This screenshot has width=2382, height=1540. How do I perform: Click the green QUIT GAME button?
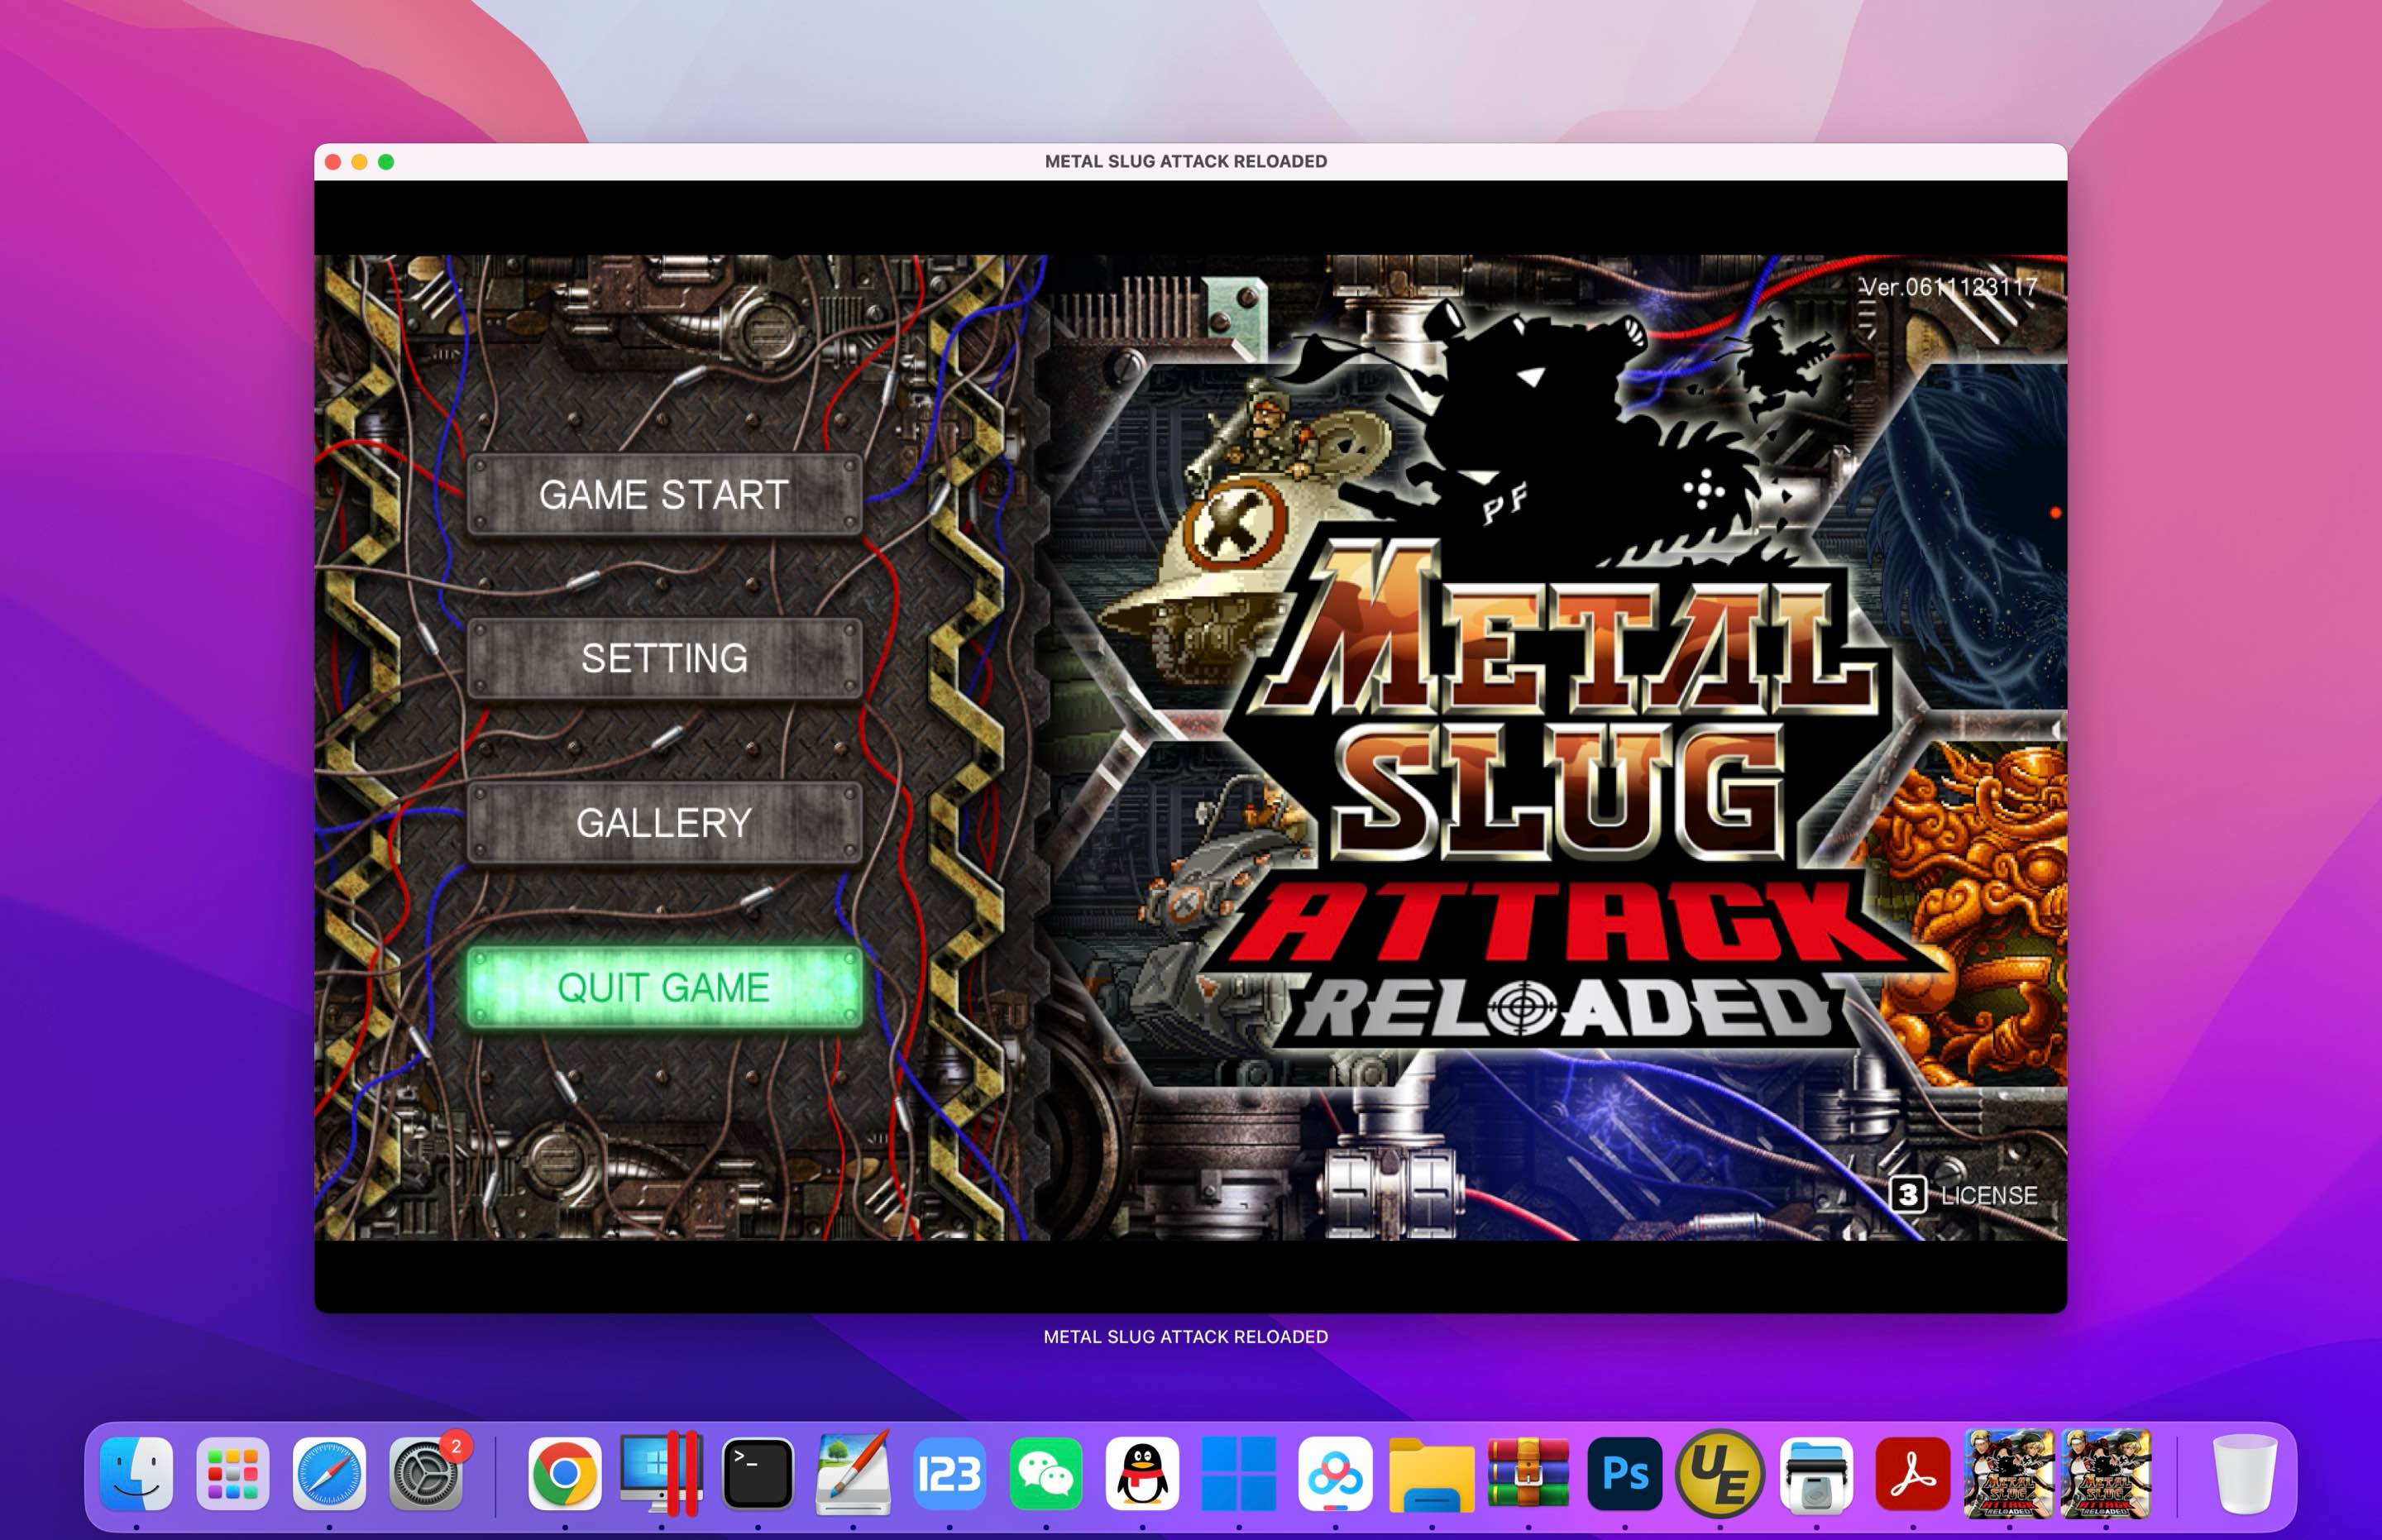tap(664, 988)
